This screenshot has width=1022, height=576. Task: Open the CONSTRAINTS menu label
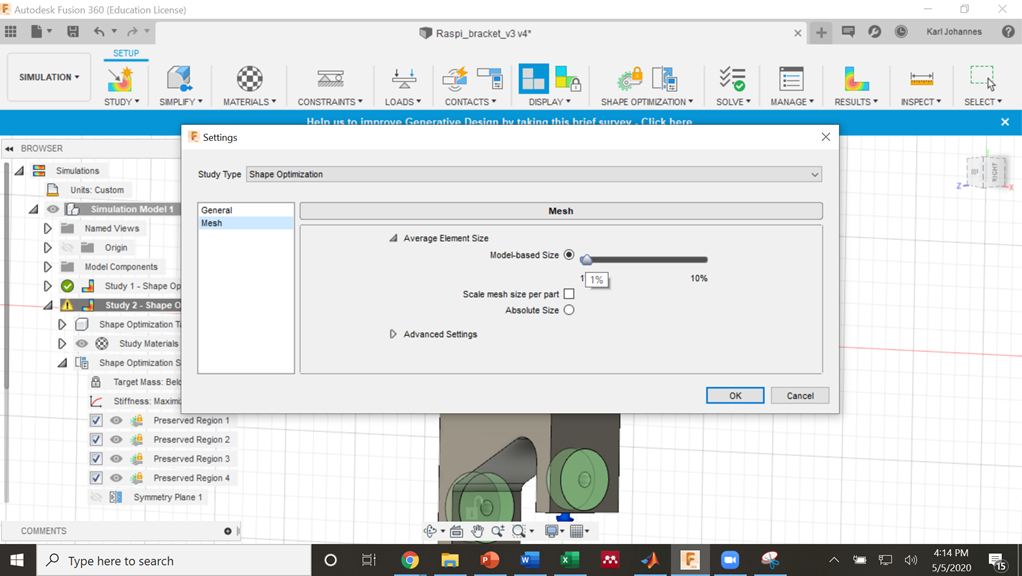pyautogui.click(x=330, y=102)
